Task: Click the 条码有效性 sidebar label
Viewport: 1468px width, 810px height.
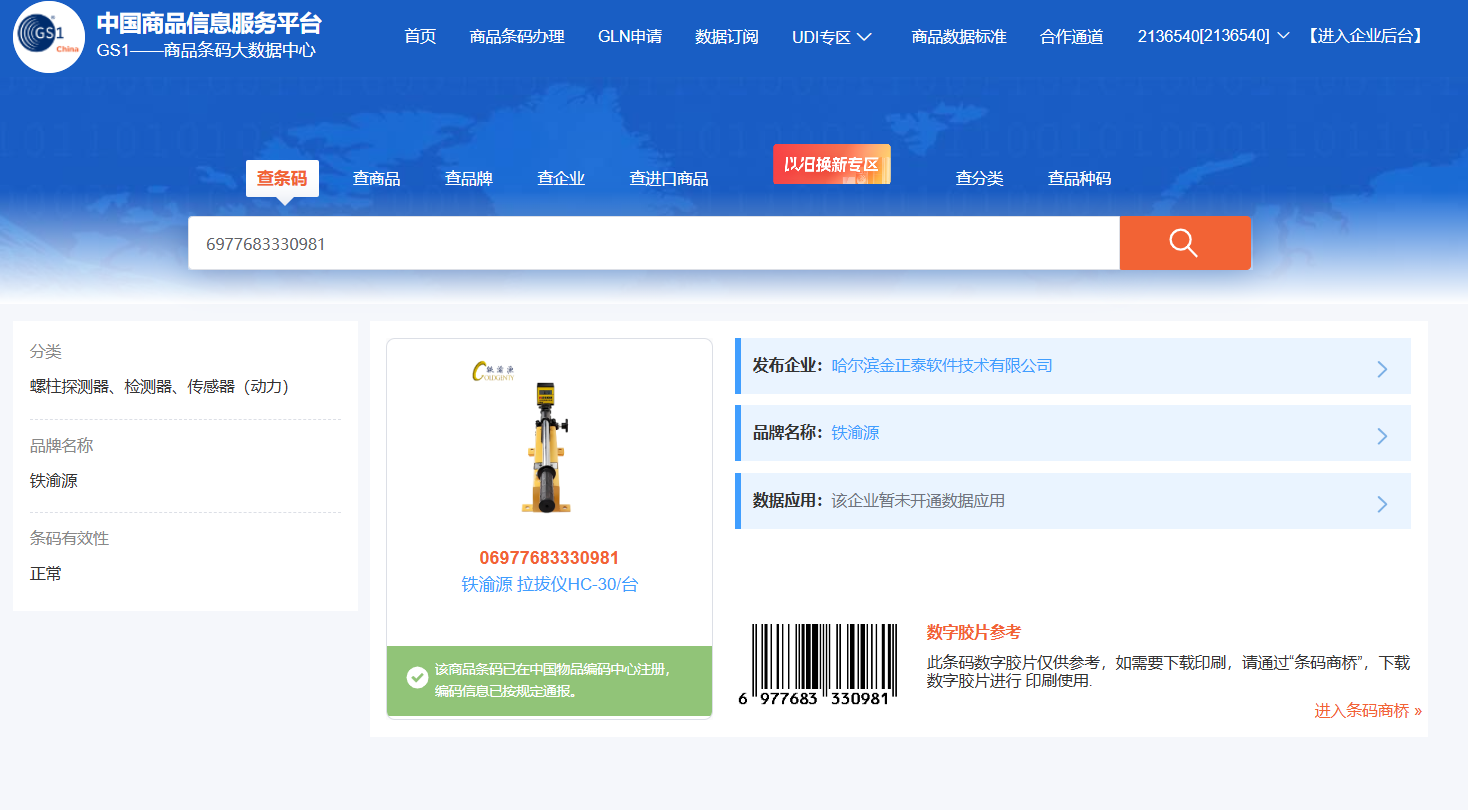Action: [x=70, y=539]
